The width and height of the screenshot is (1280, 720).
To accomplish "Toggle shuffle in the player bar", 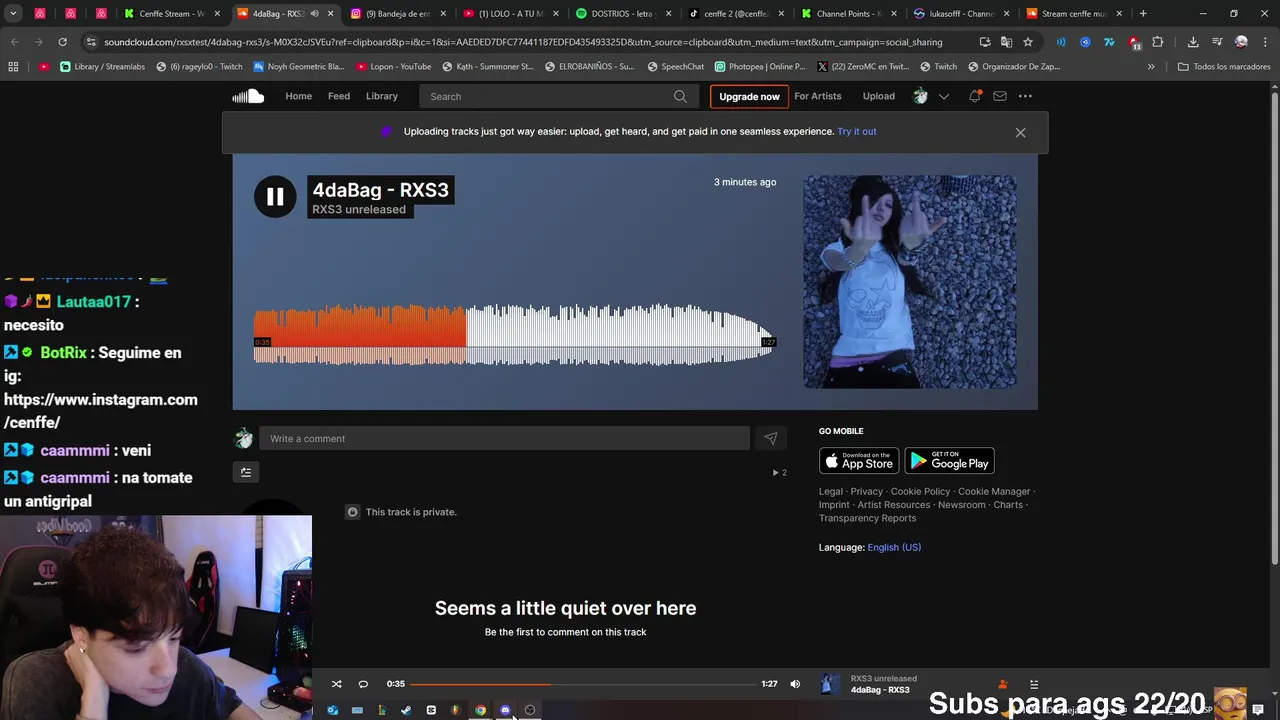I will coord(337,684).
